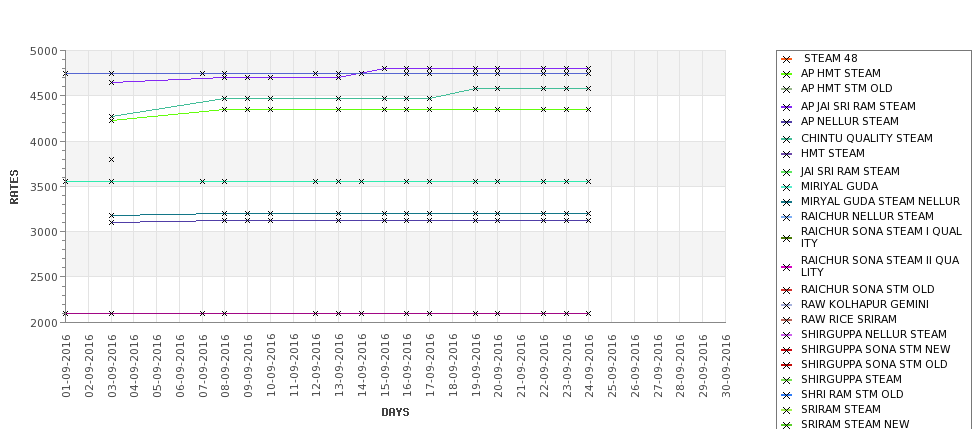Click CHINTU QUALITY STEAM legend label

(867, 138)
